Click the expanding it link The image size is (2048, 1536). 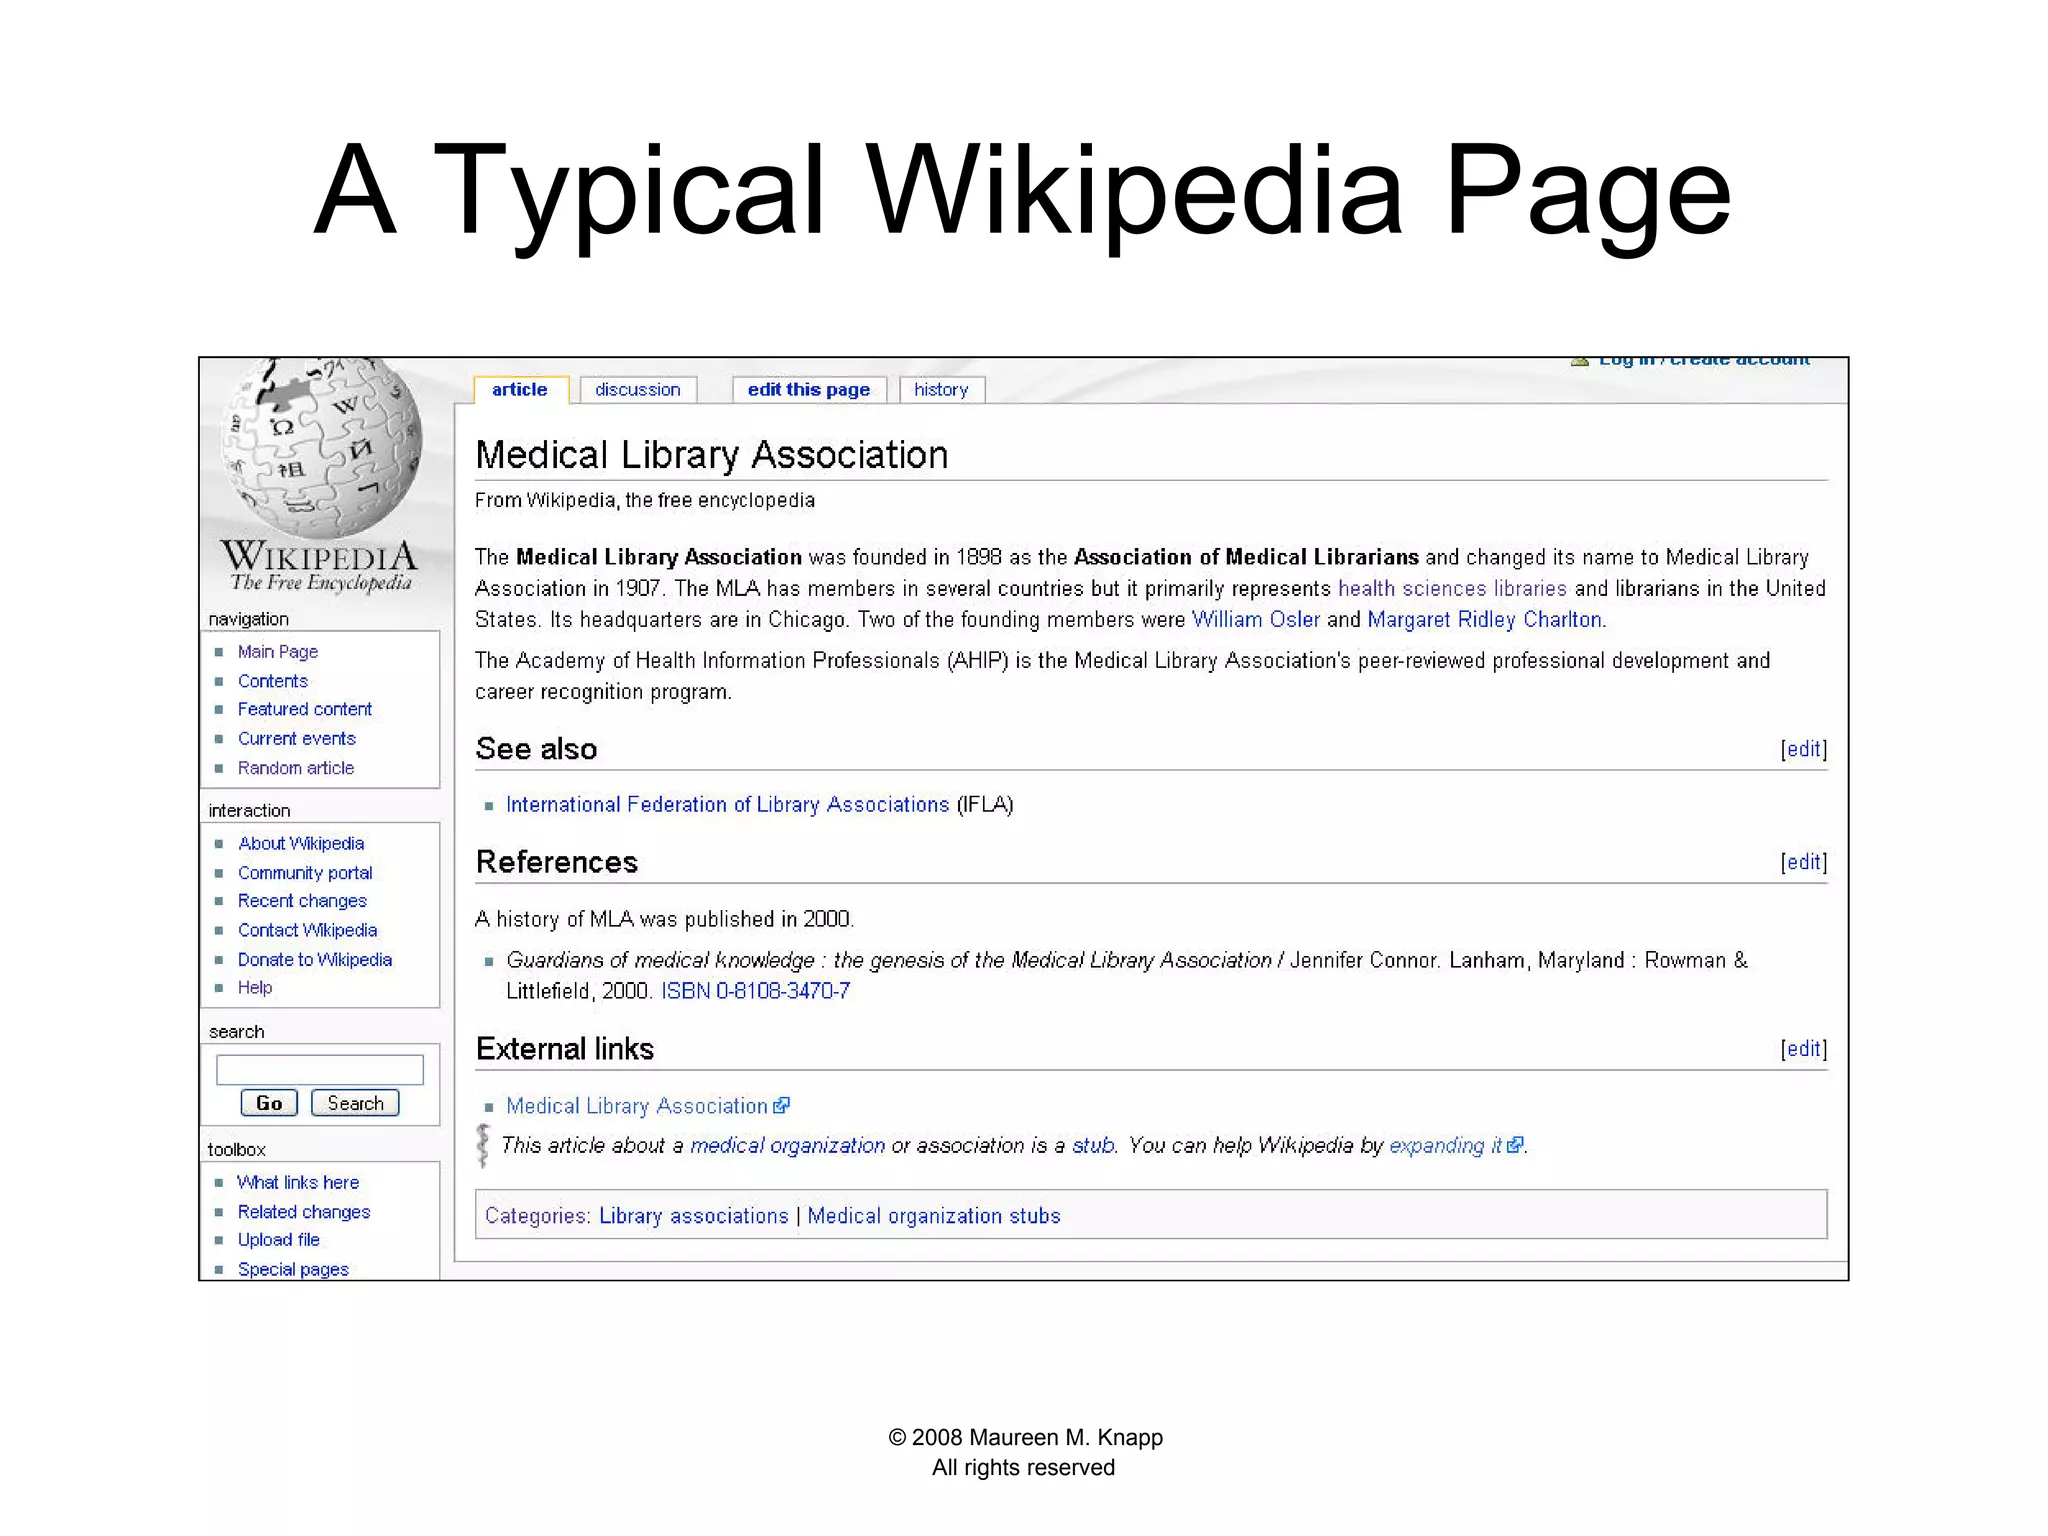[1445, 1146]
